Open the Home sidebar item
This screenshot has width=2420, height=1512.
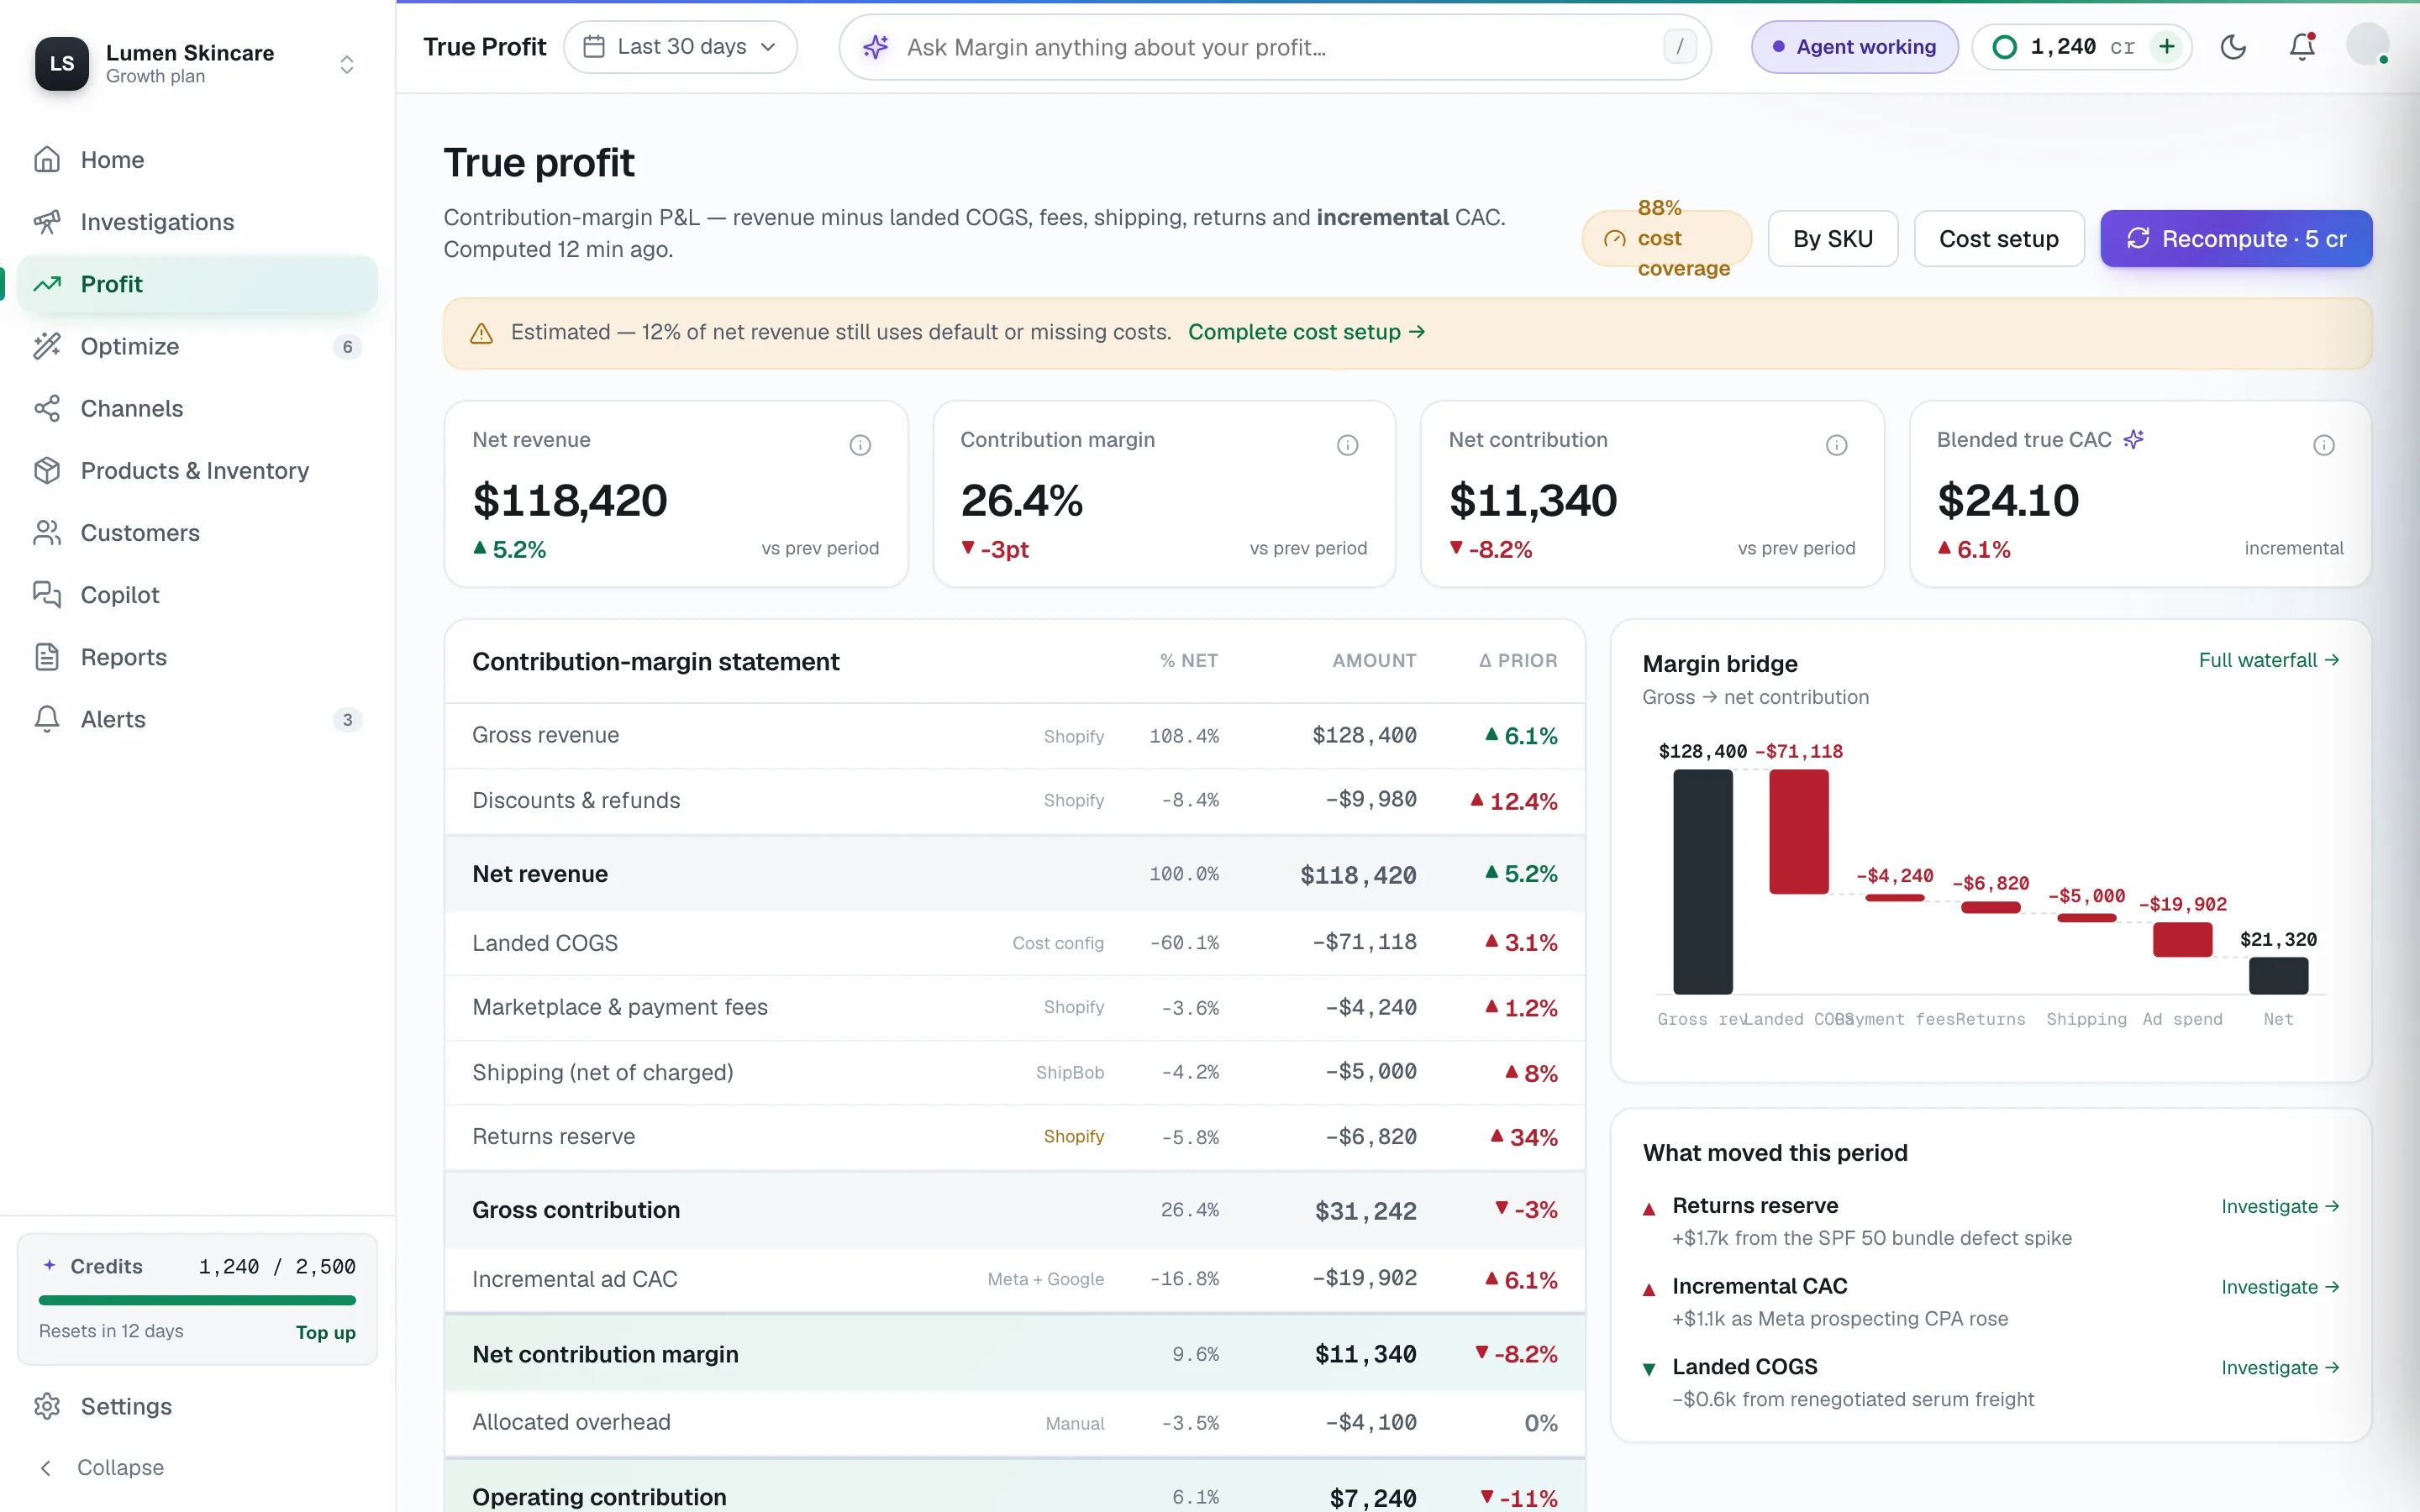point(197,160)
